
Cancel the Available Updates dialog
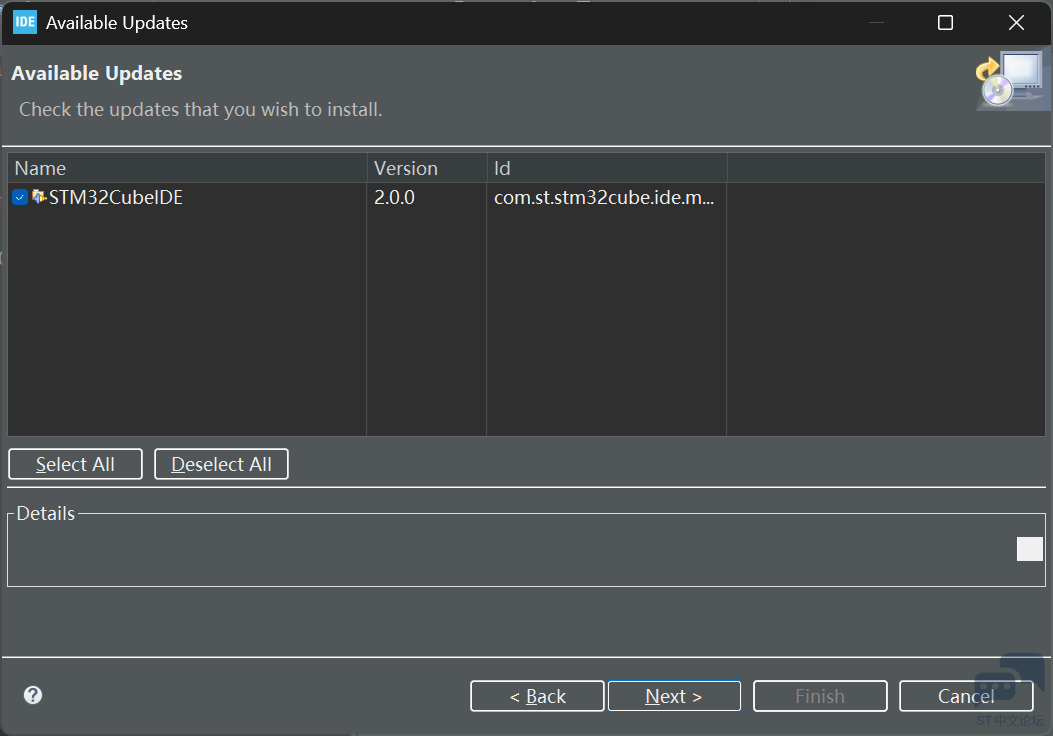[x=966, y=696]
